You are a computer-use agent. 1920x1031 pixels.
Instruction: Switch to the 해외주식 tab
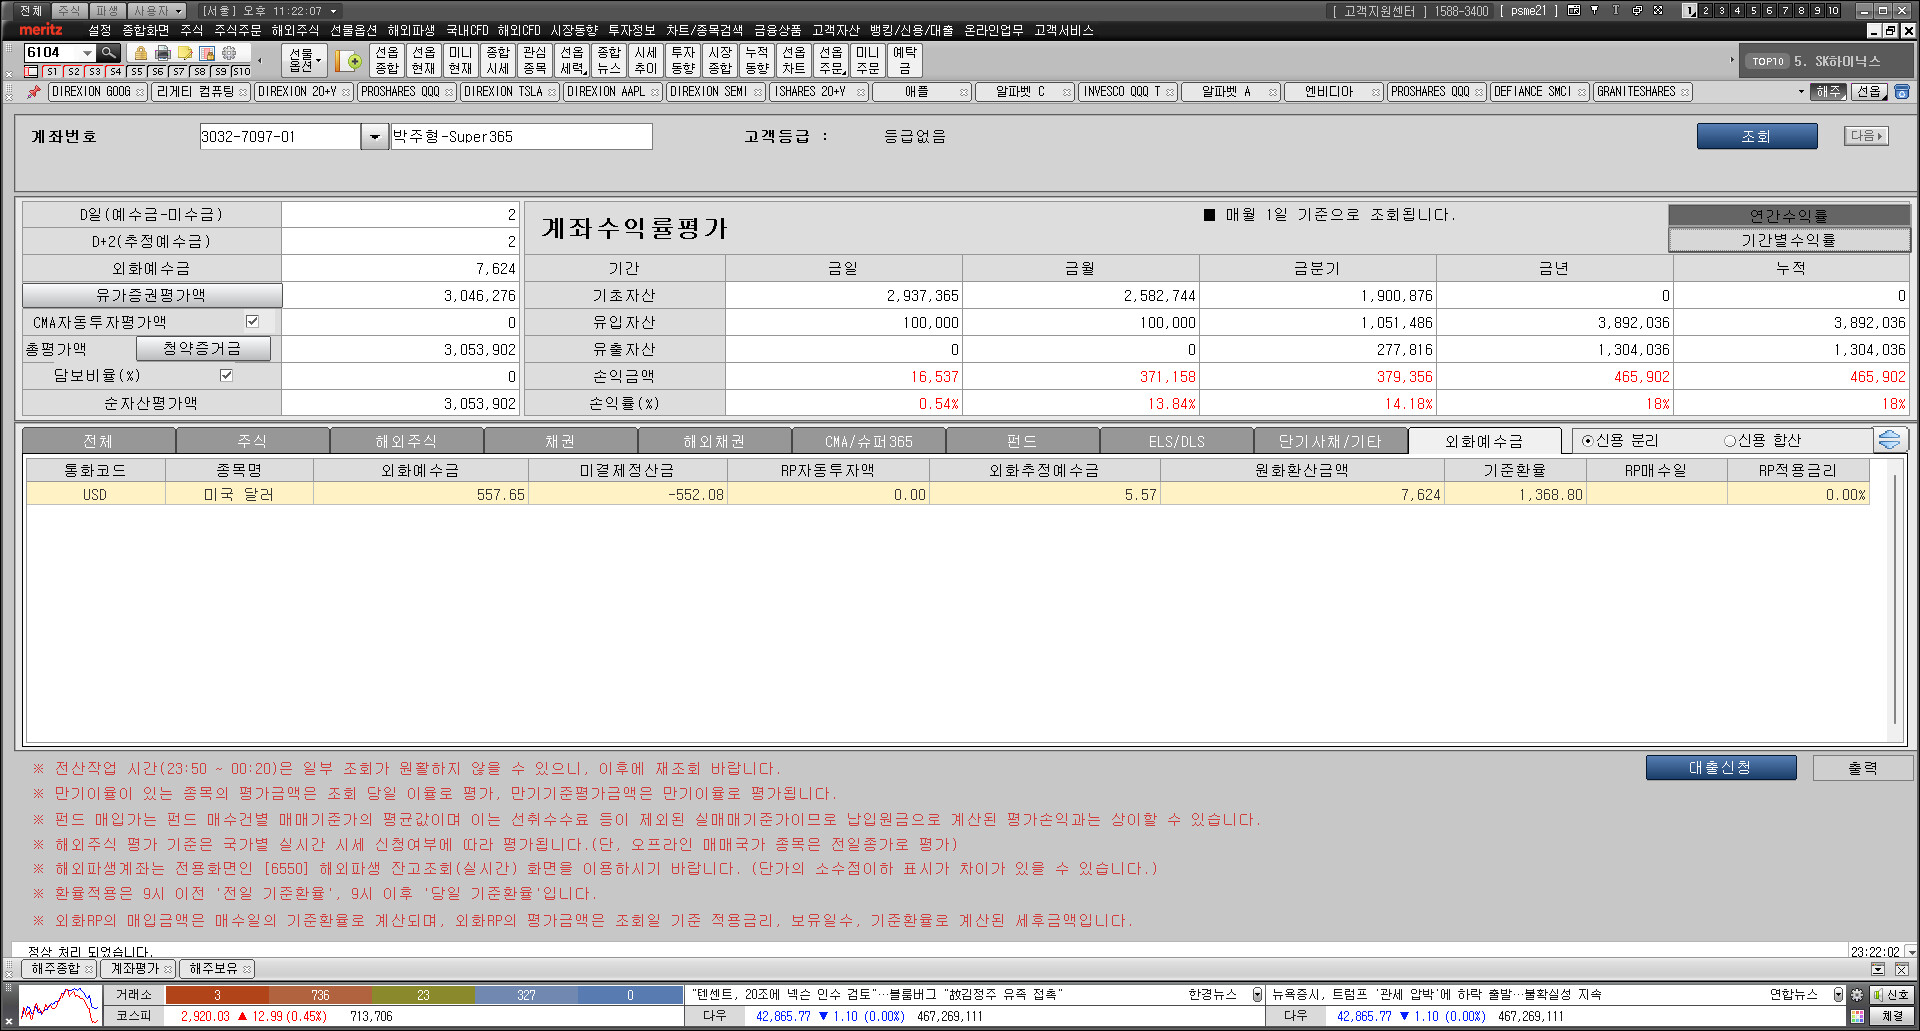[x=406, y=441]
